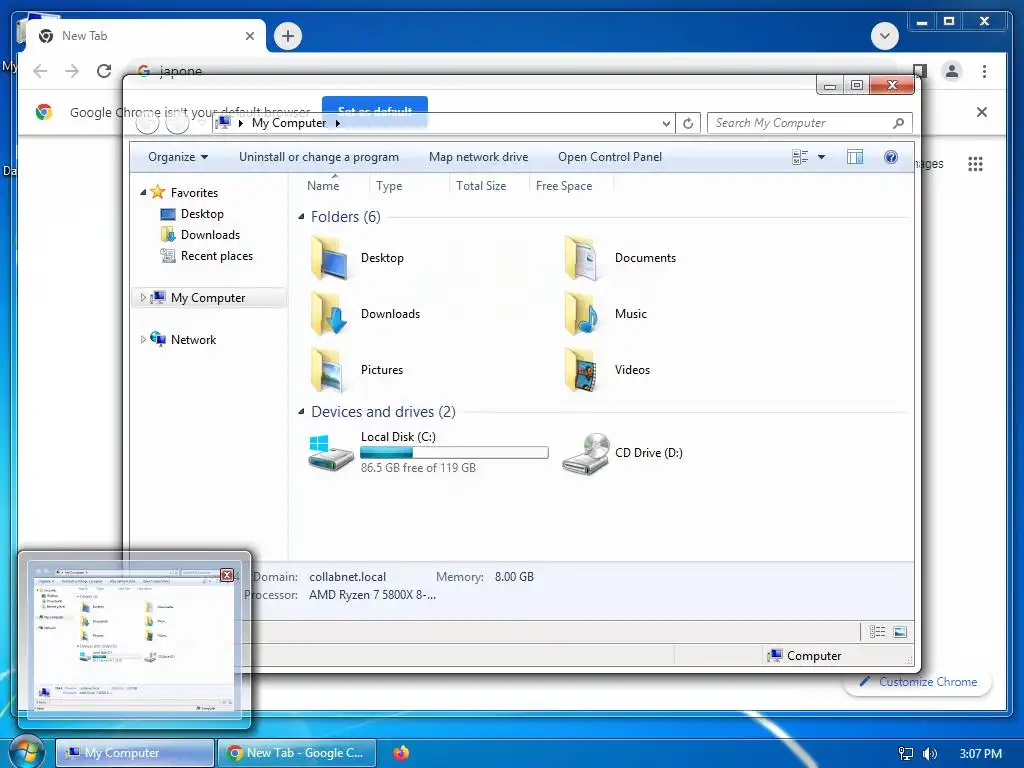
Task: Close the taskbar preview thumbnail with its X
Action: point(227,575)
